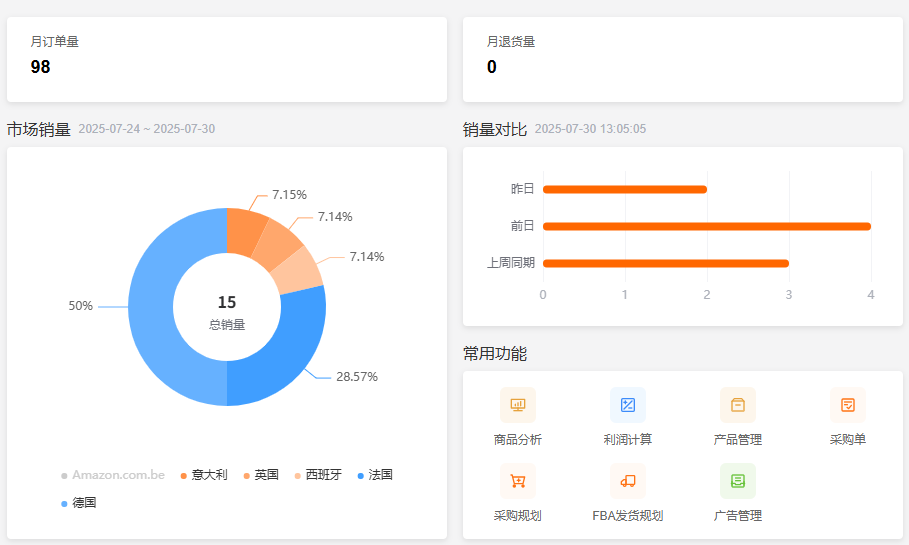Screen dimensions: 909x545
Task: Toggle the 法国 legend entry
Action: coord(375,475)
